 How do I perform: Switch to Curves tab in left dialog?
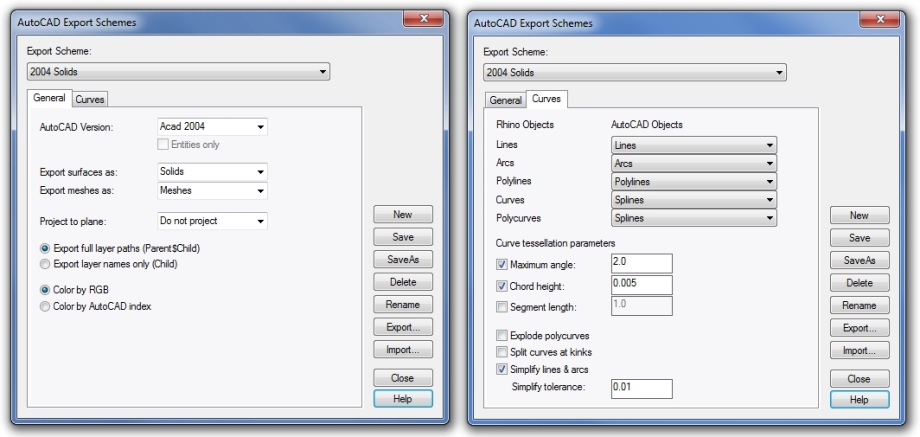[x=90, y=100]
